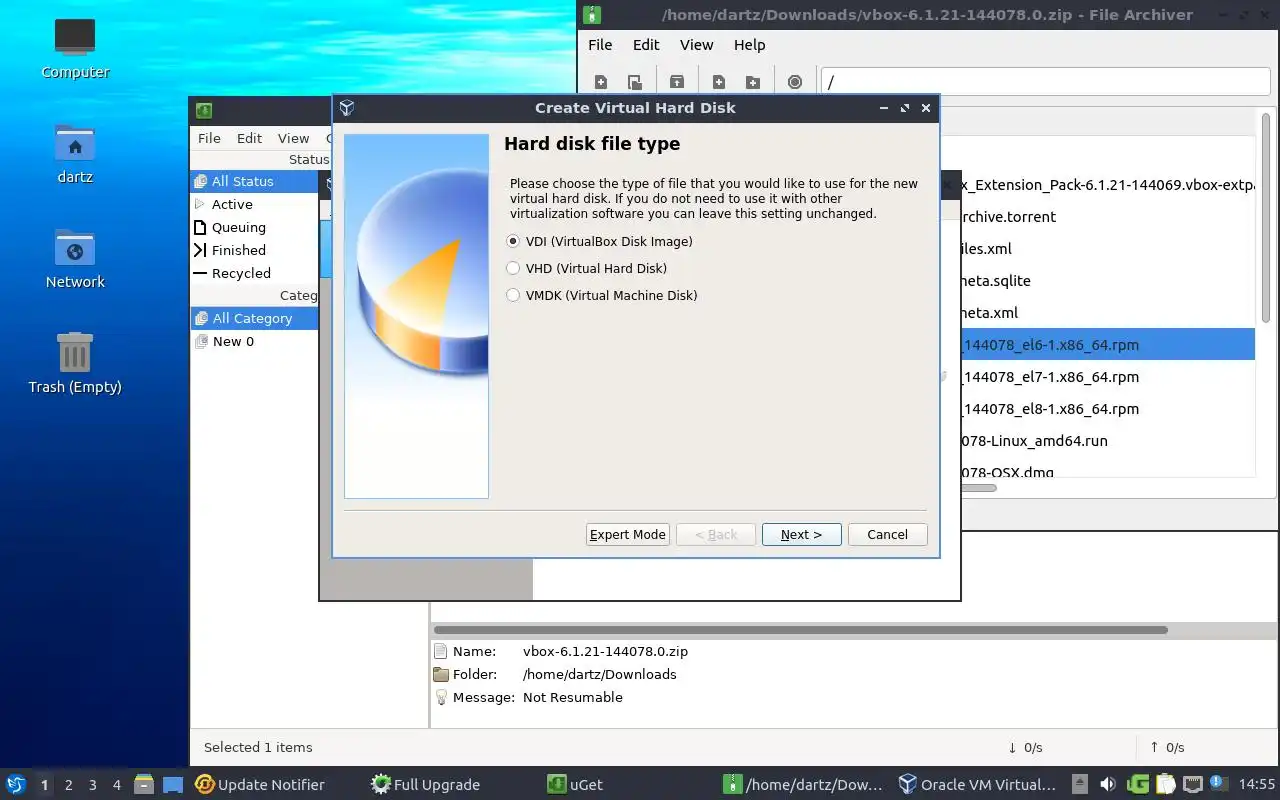1280x800 pixels.
Task: Click File Archiver horizontal scrollbar
Action: coord(978,488)
